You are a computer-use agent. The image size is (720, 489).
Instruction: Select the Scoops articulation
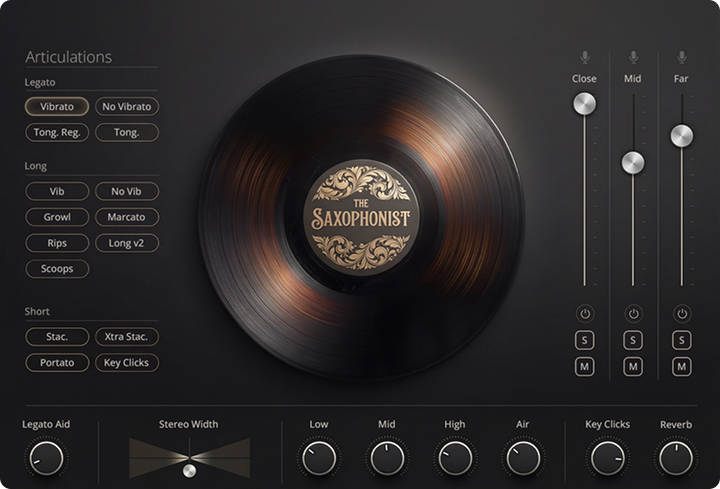[57, 269]
